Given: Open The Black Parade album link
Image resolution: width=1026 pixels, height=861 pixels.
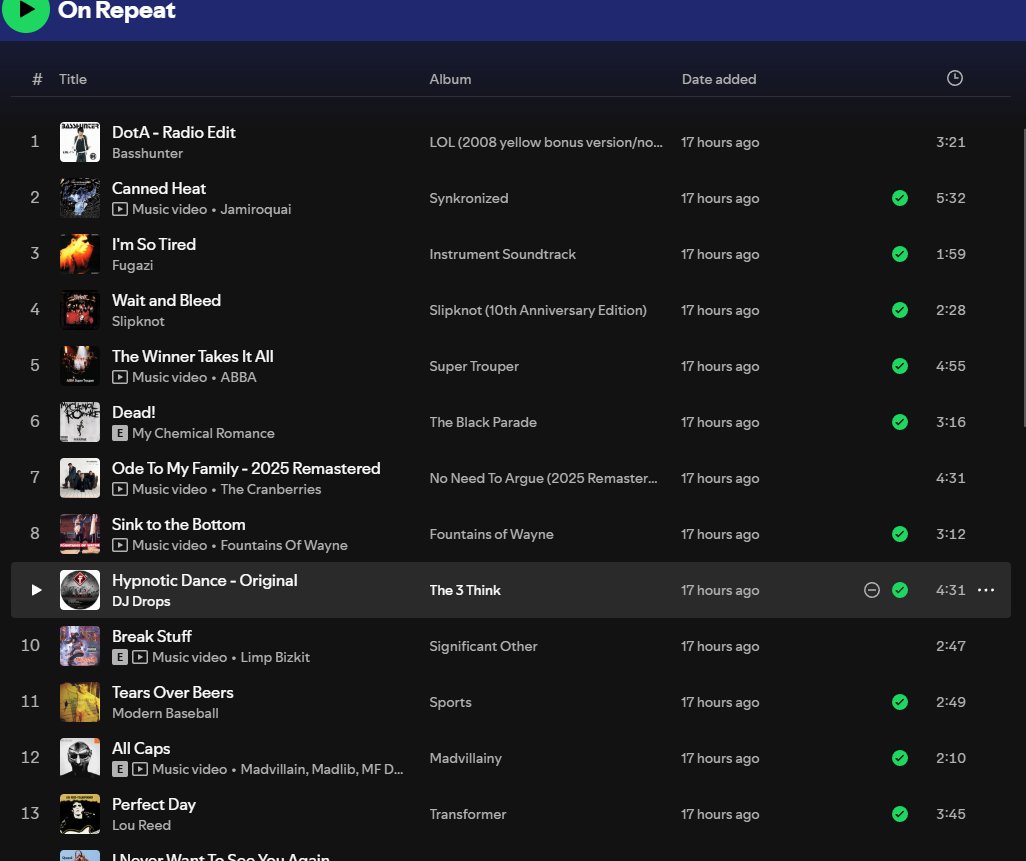Looking at the screenshot, I should point(483,423).
